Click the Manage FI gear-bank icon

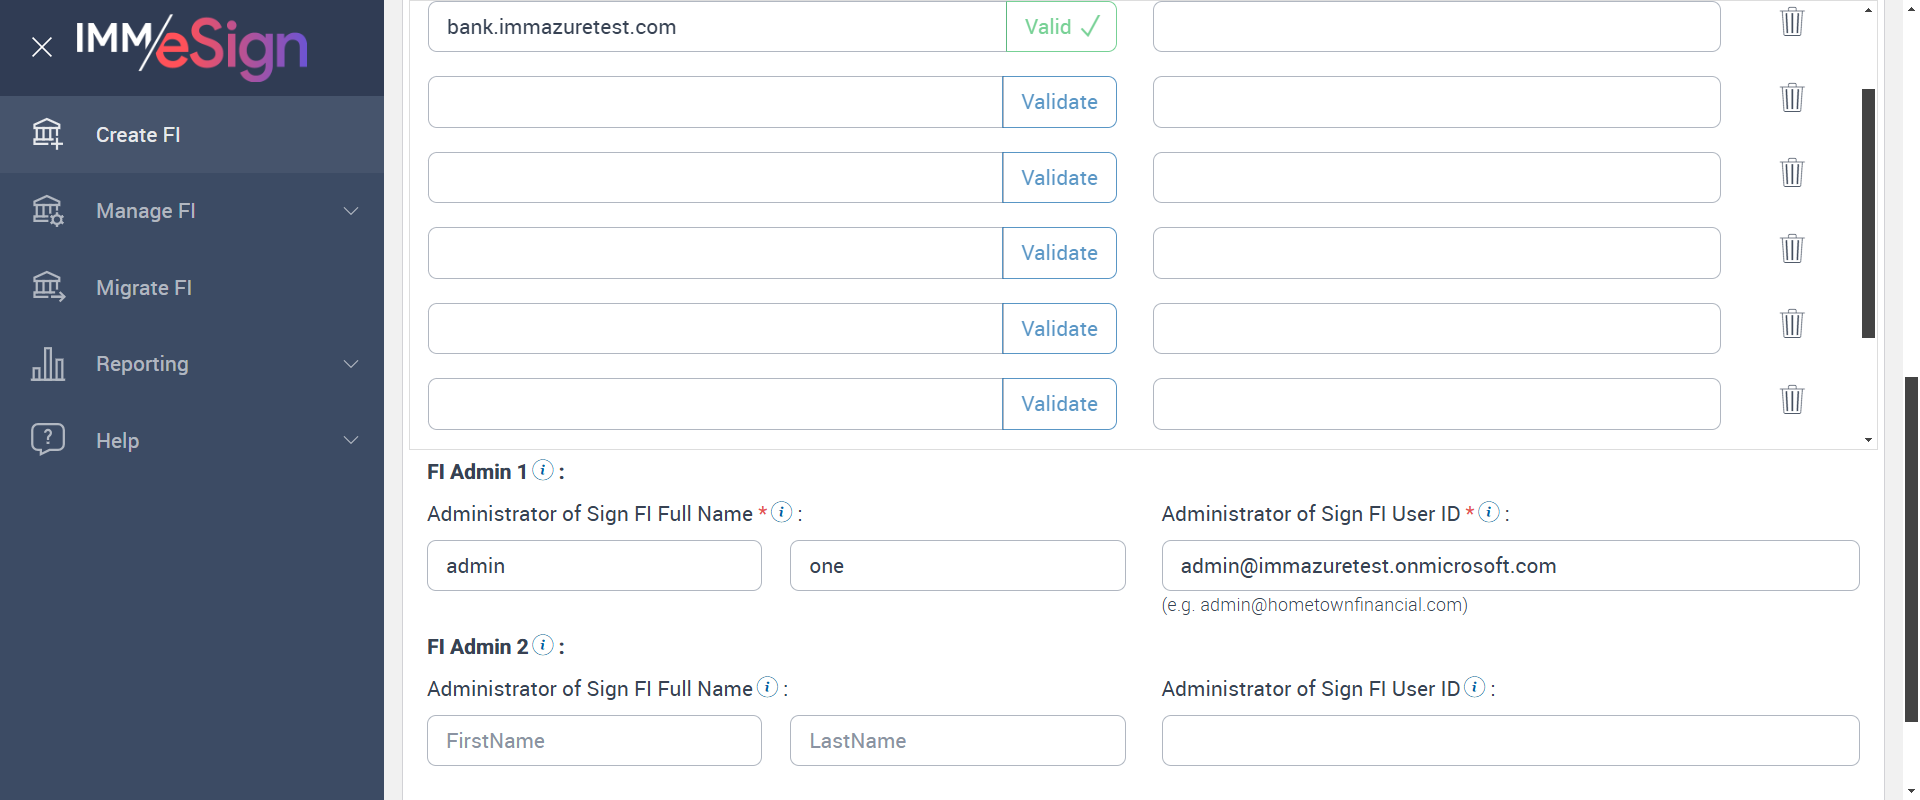pyautogui.click(x=47, y=211)
